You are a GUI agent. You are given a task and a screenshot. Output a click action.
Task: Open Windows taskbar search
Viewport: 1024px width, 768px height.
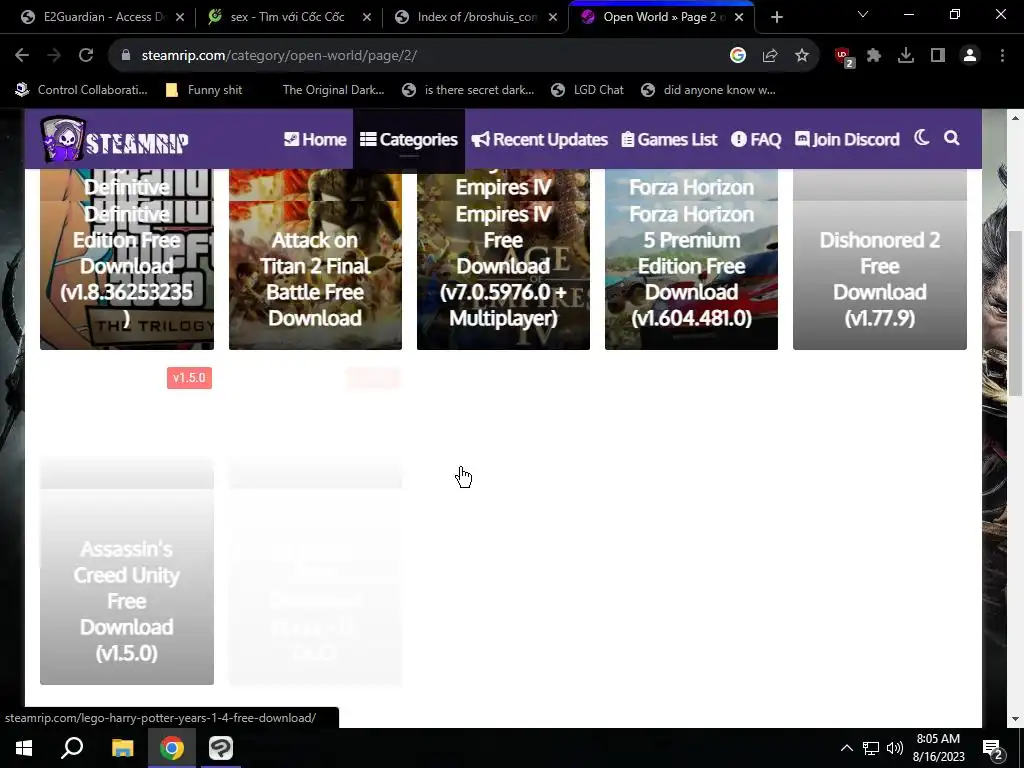72,748
